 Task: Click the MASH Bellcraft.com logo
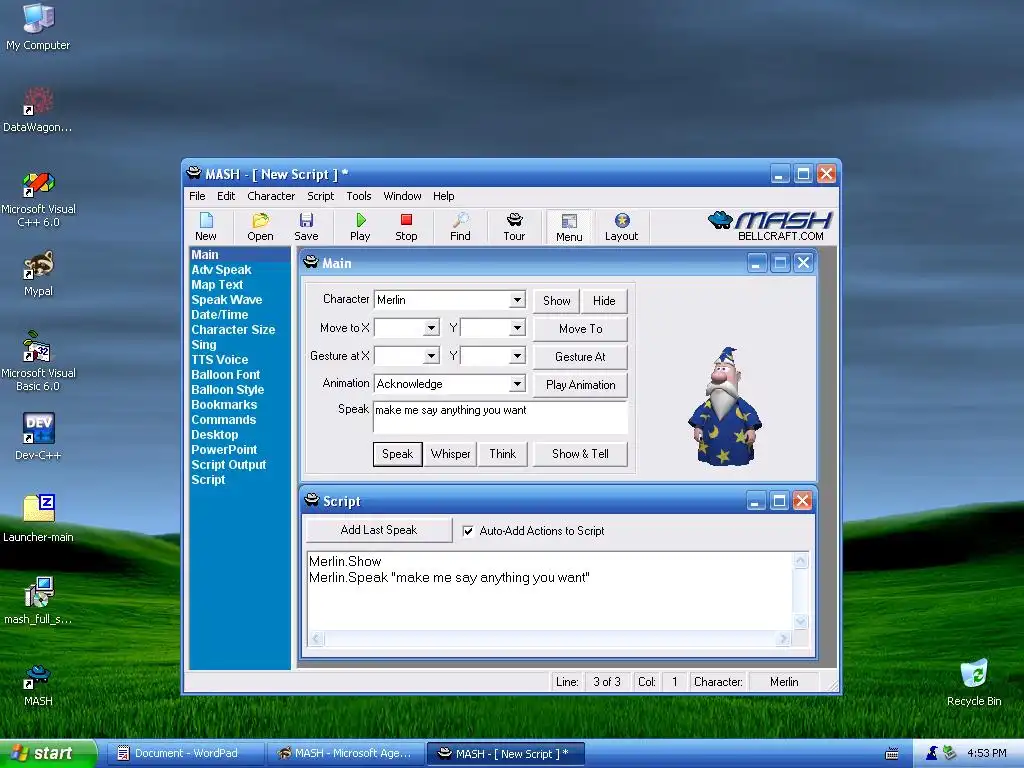click(770, 226)
